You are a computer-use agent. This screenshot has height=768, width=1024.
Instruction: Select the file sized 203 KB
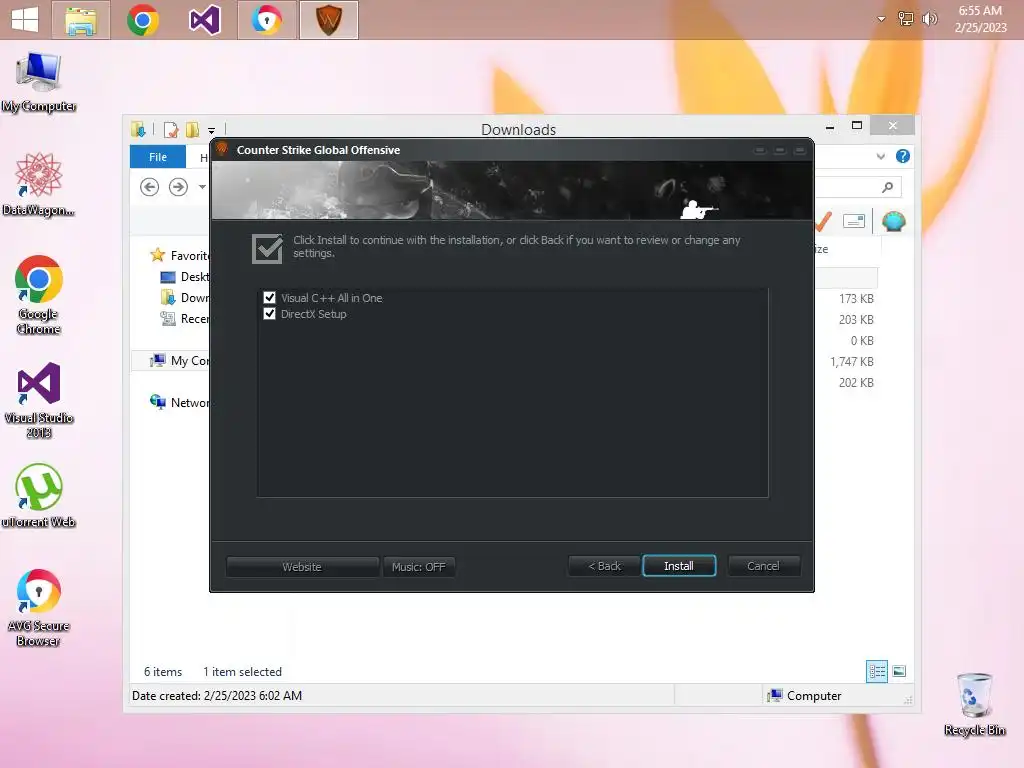(x=856, y=320)
